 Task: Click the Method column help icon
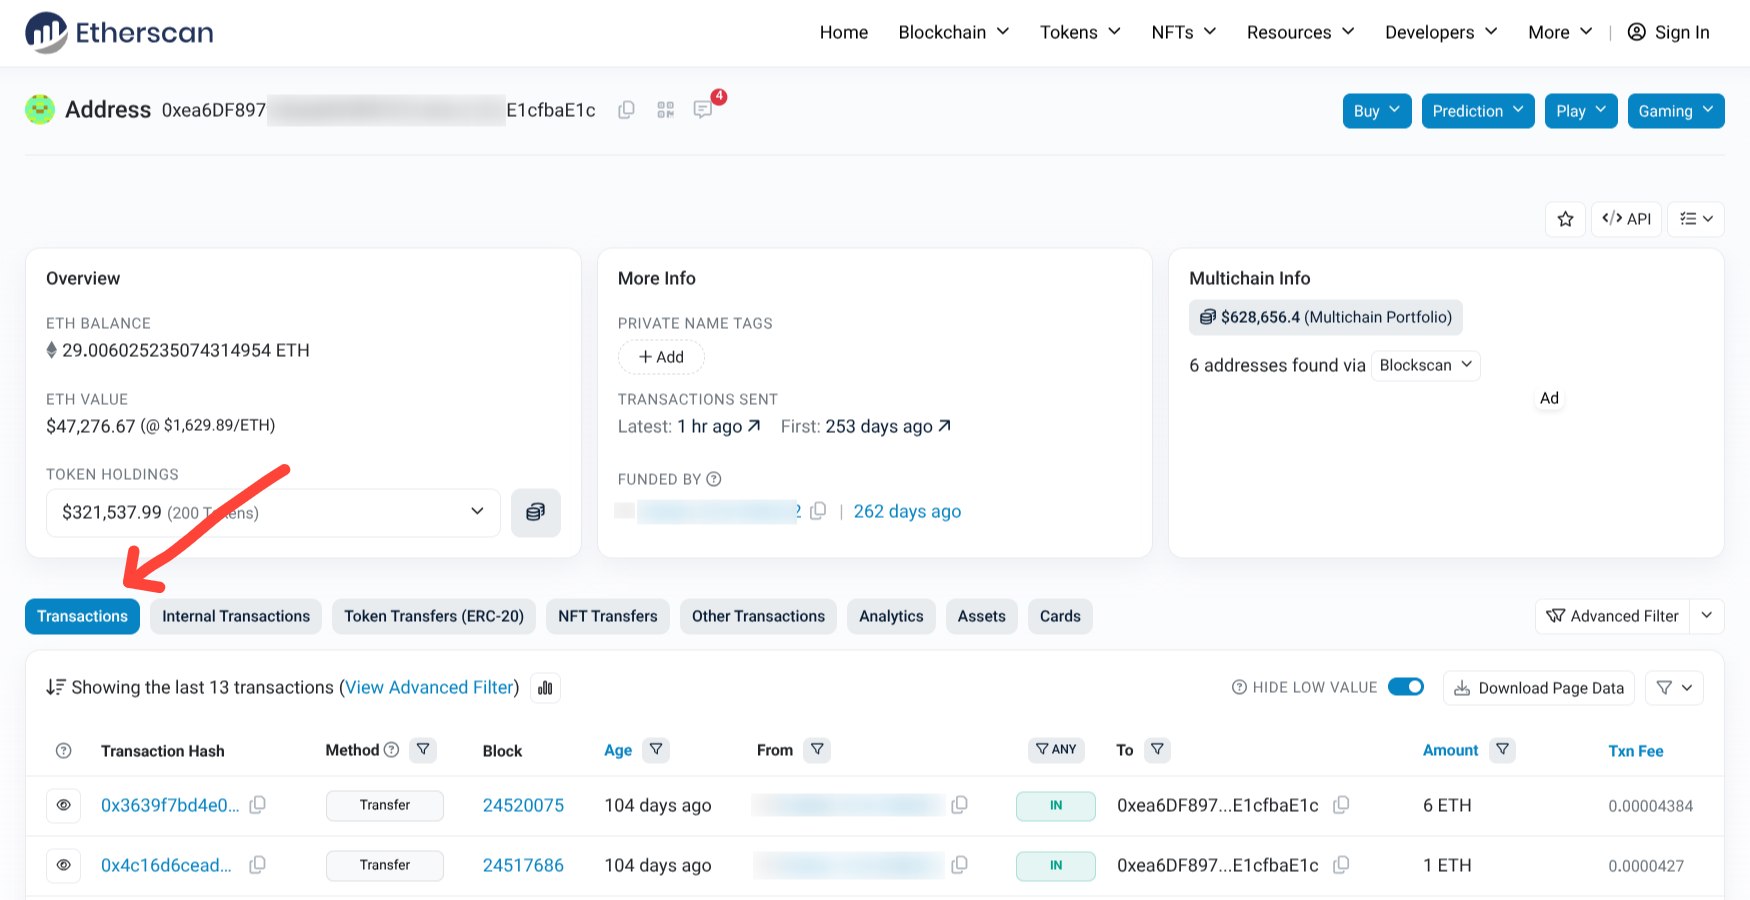[392, 750]
